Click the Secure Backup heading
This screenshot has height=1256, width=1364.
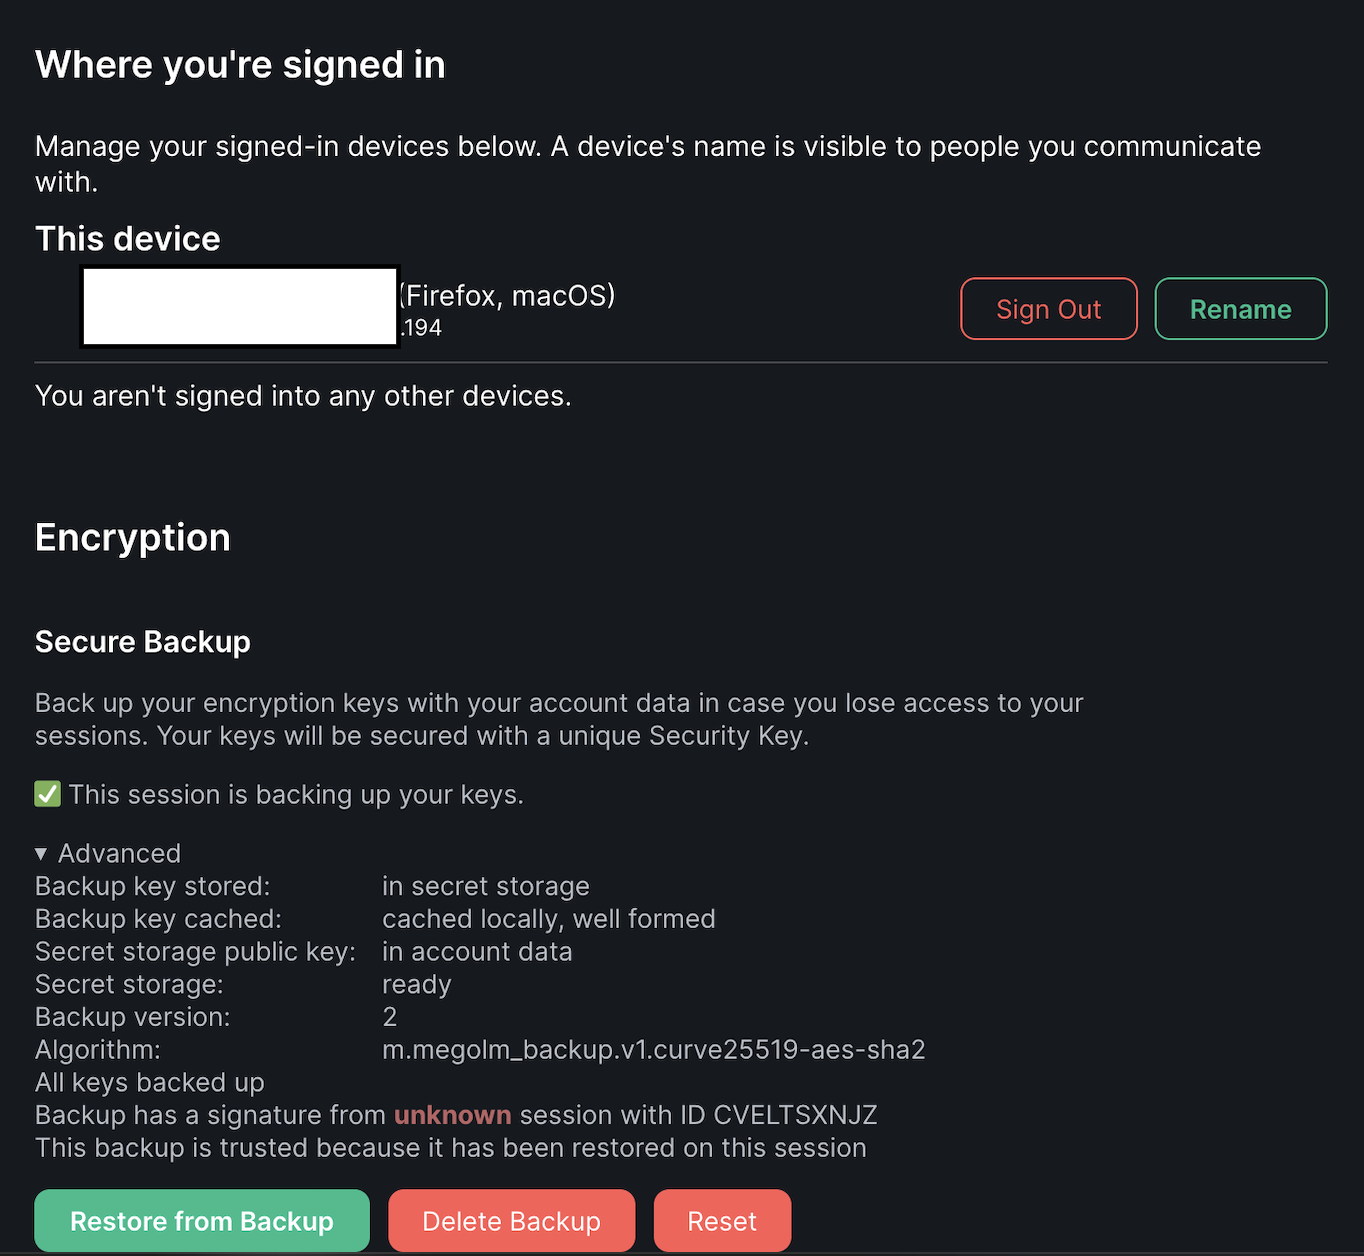point(142,641)
